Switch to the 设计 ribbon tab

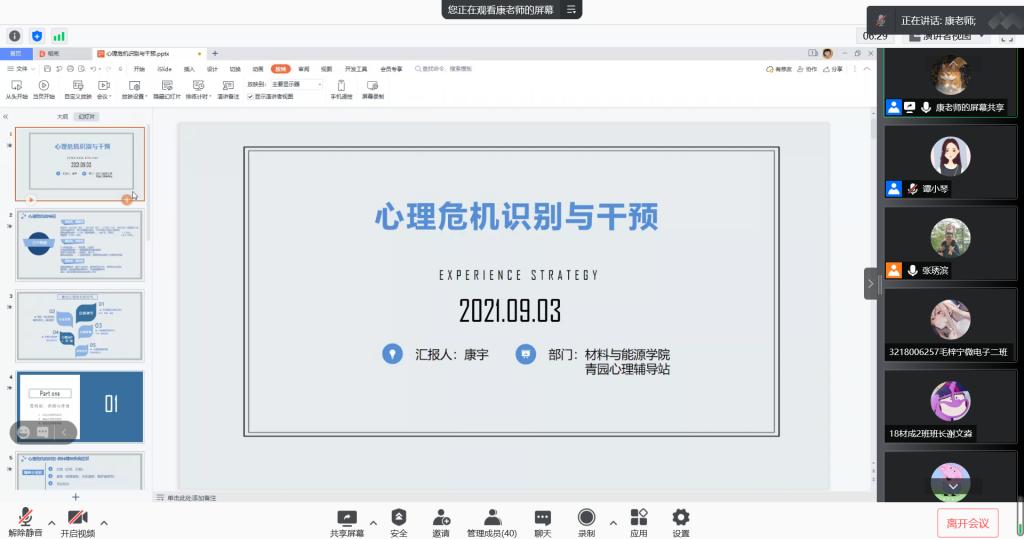(212, 69)
